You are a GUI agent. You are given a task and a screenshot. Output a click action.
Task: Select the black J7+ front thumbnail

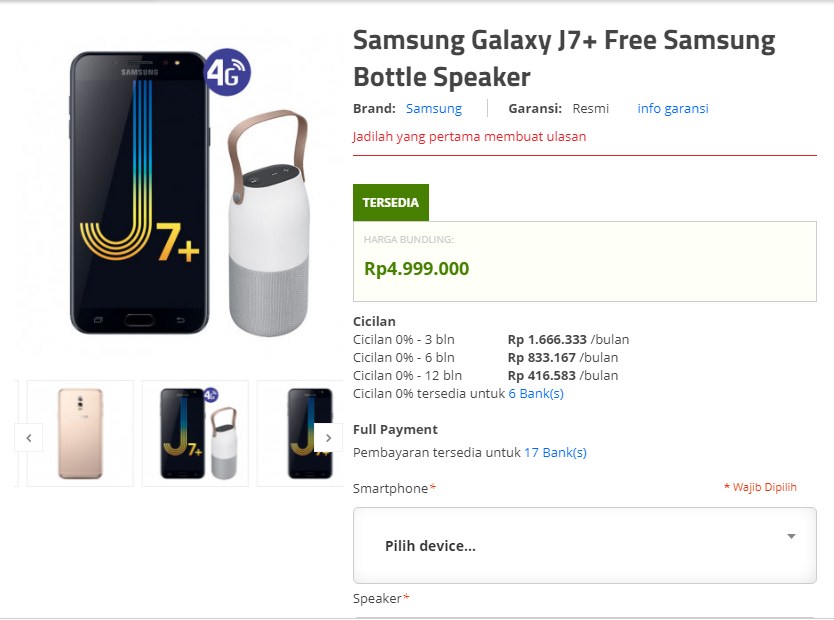[x=301, y=433]
